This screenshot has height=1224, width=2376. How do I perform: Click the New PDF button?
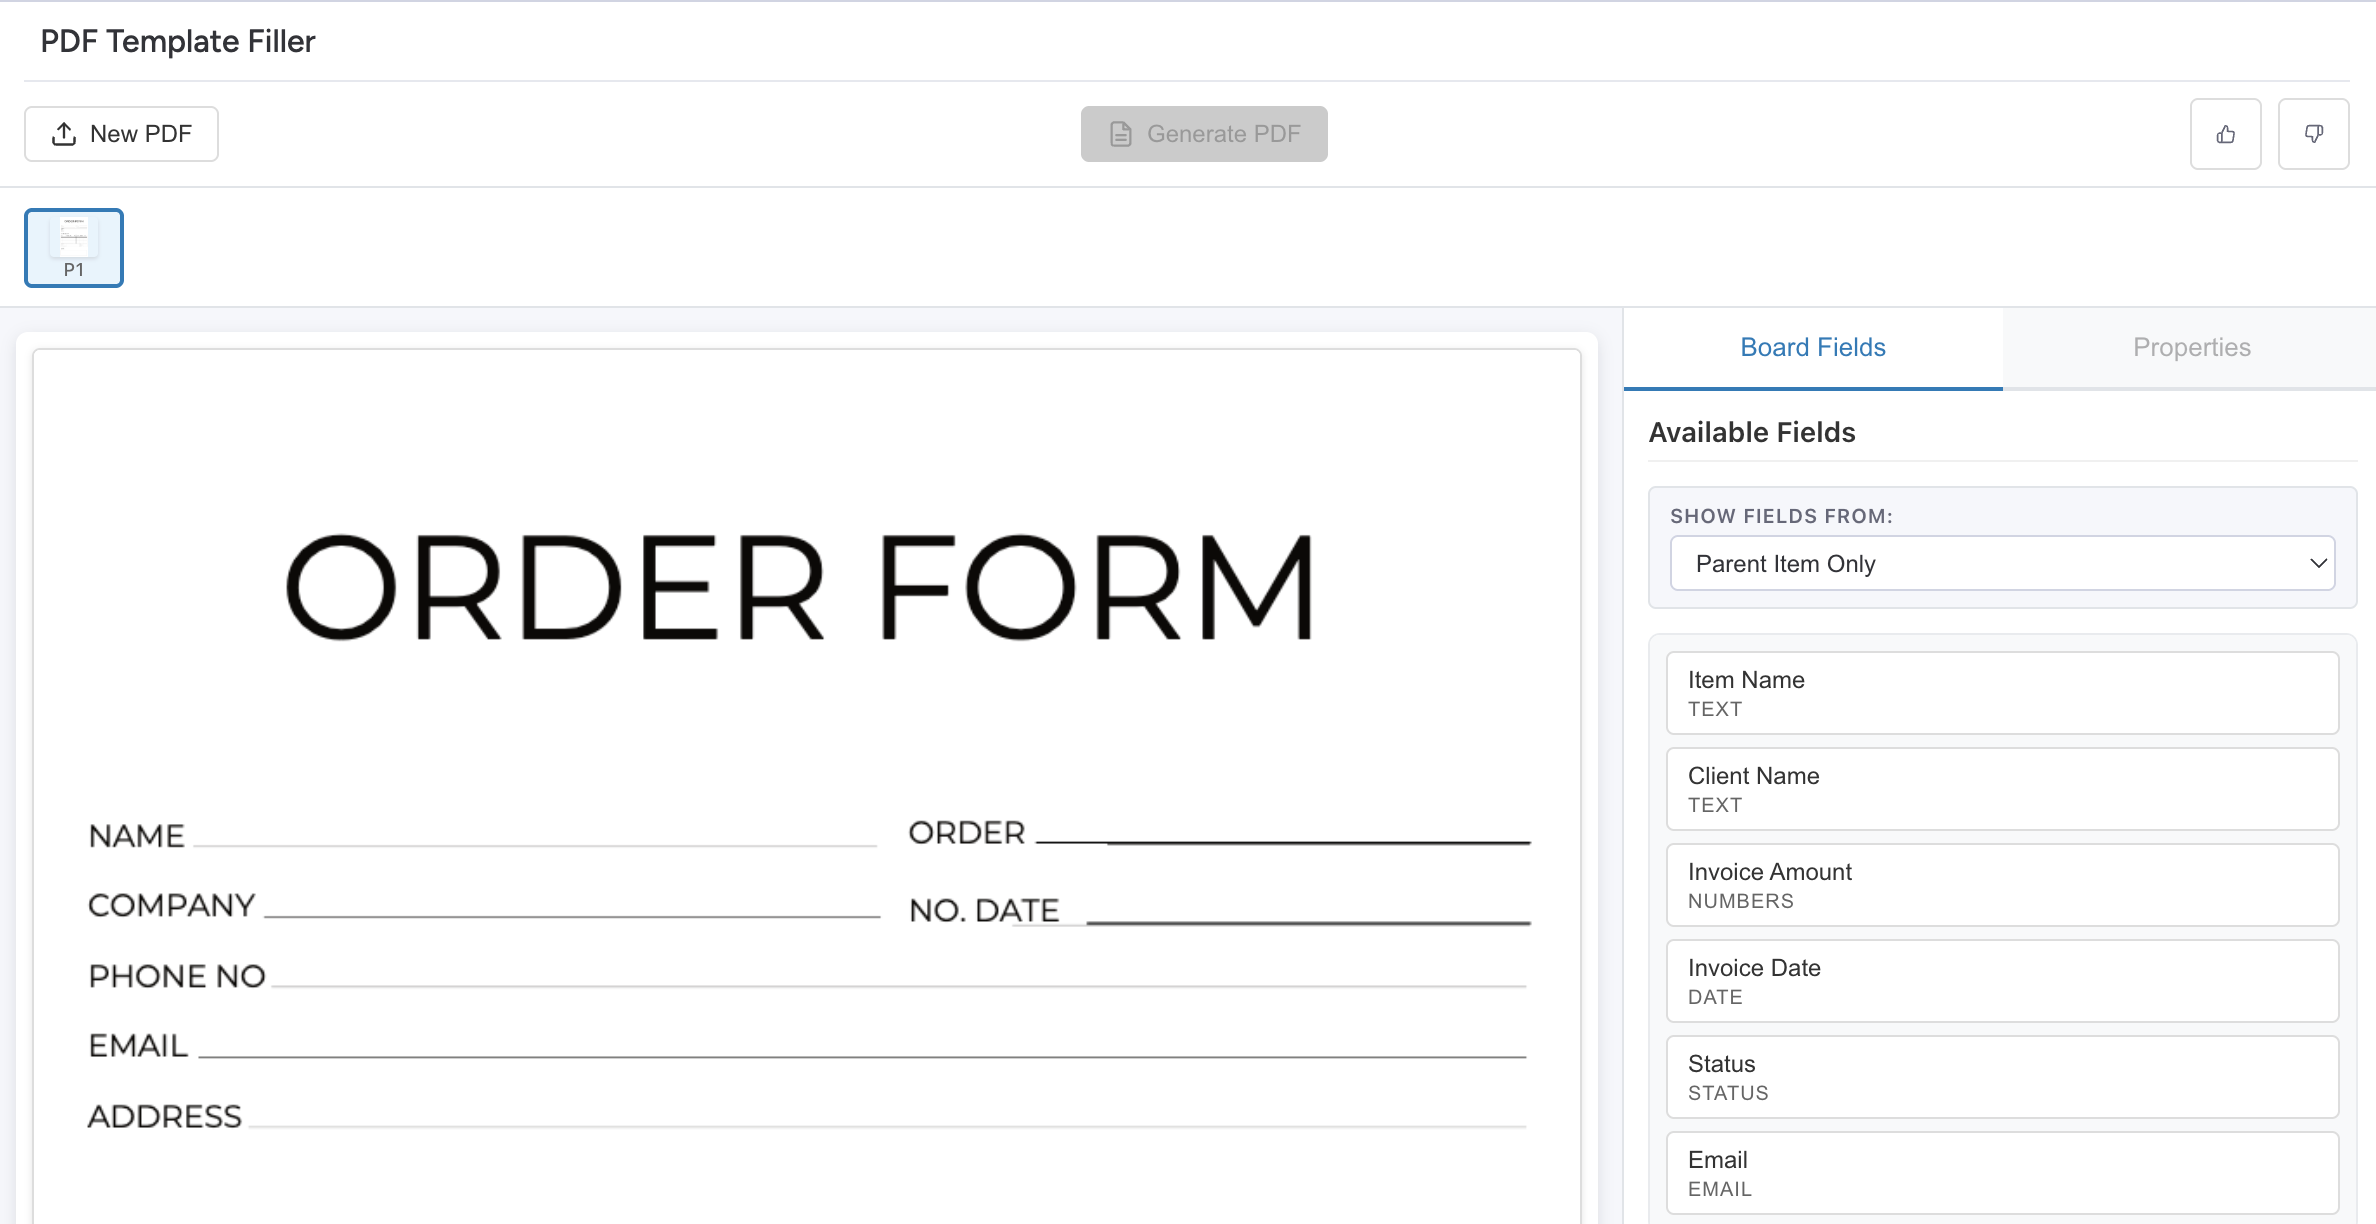tap(121, 133)
